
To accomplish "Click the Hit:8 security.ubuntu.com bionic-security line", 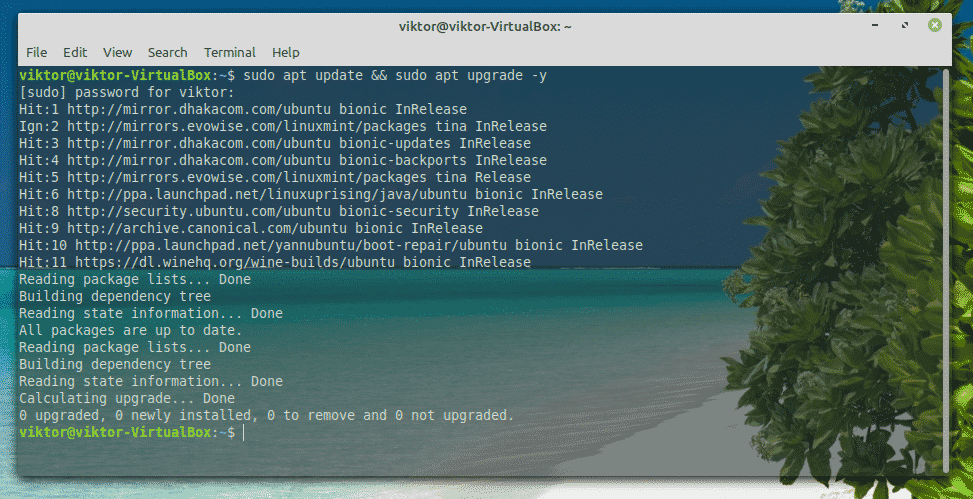I will pos(279,212).
